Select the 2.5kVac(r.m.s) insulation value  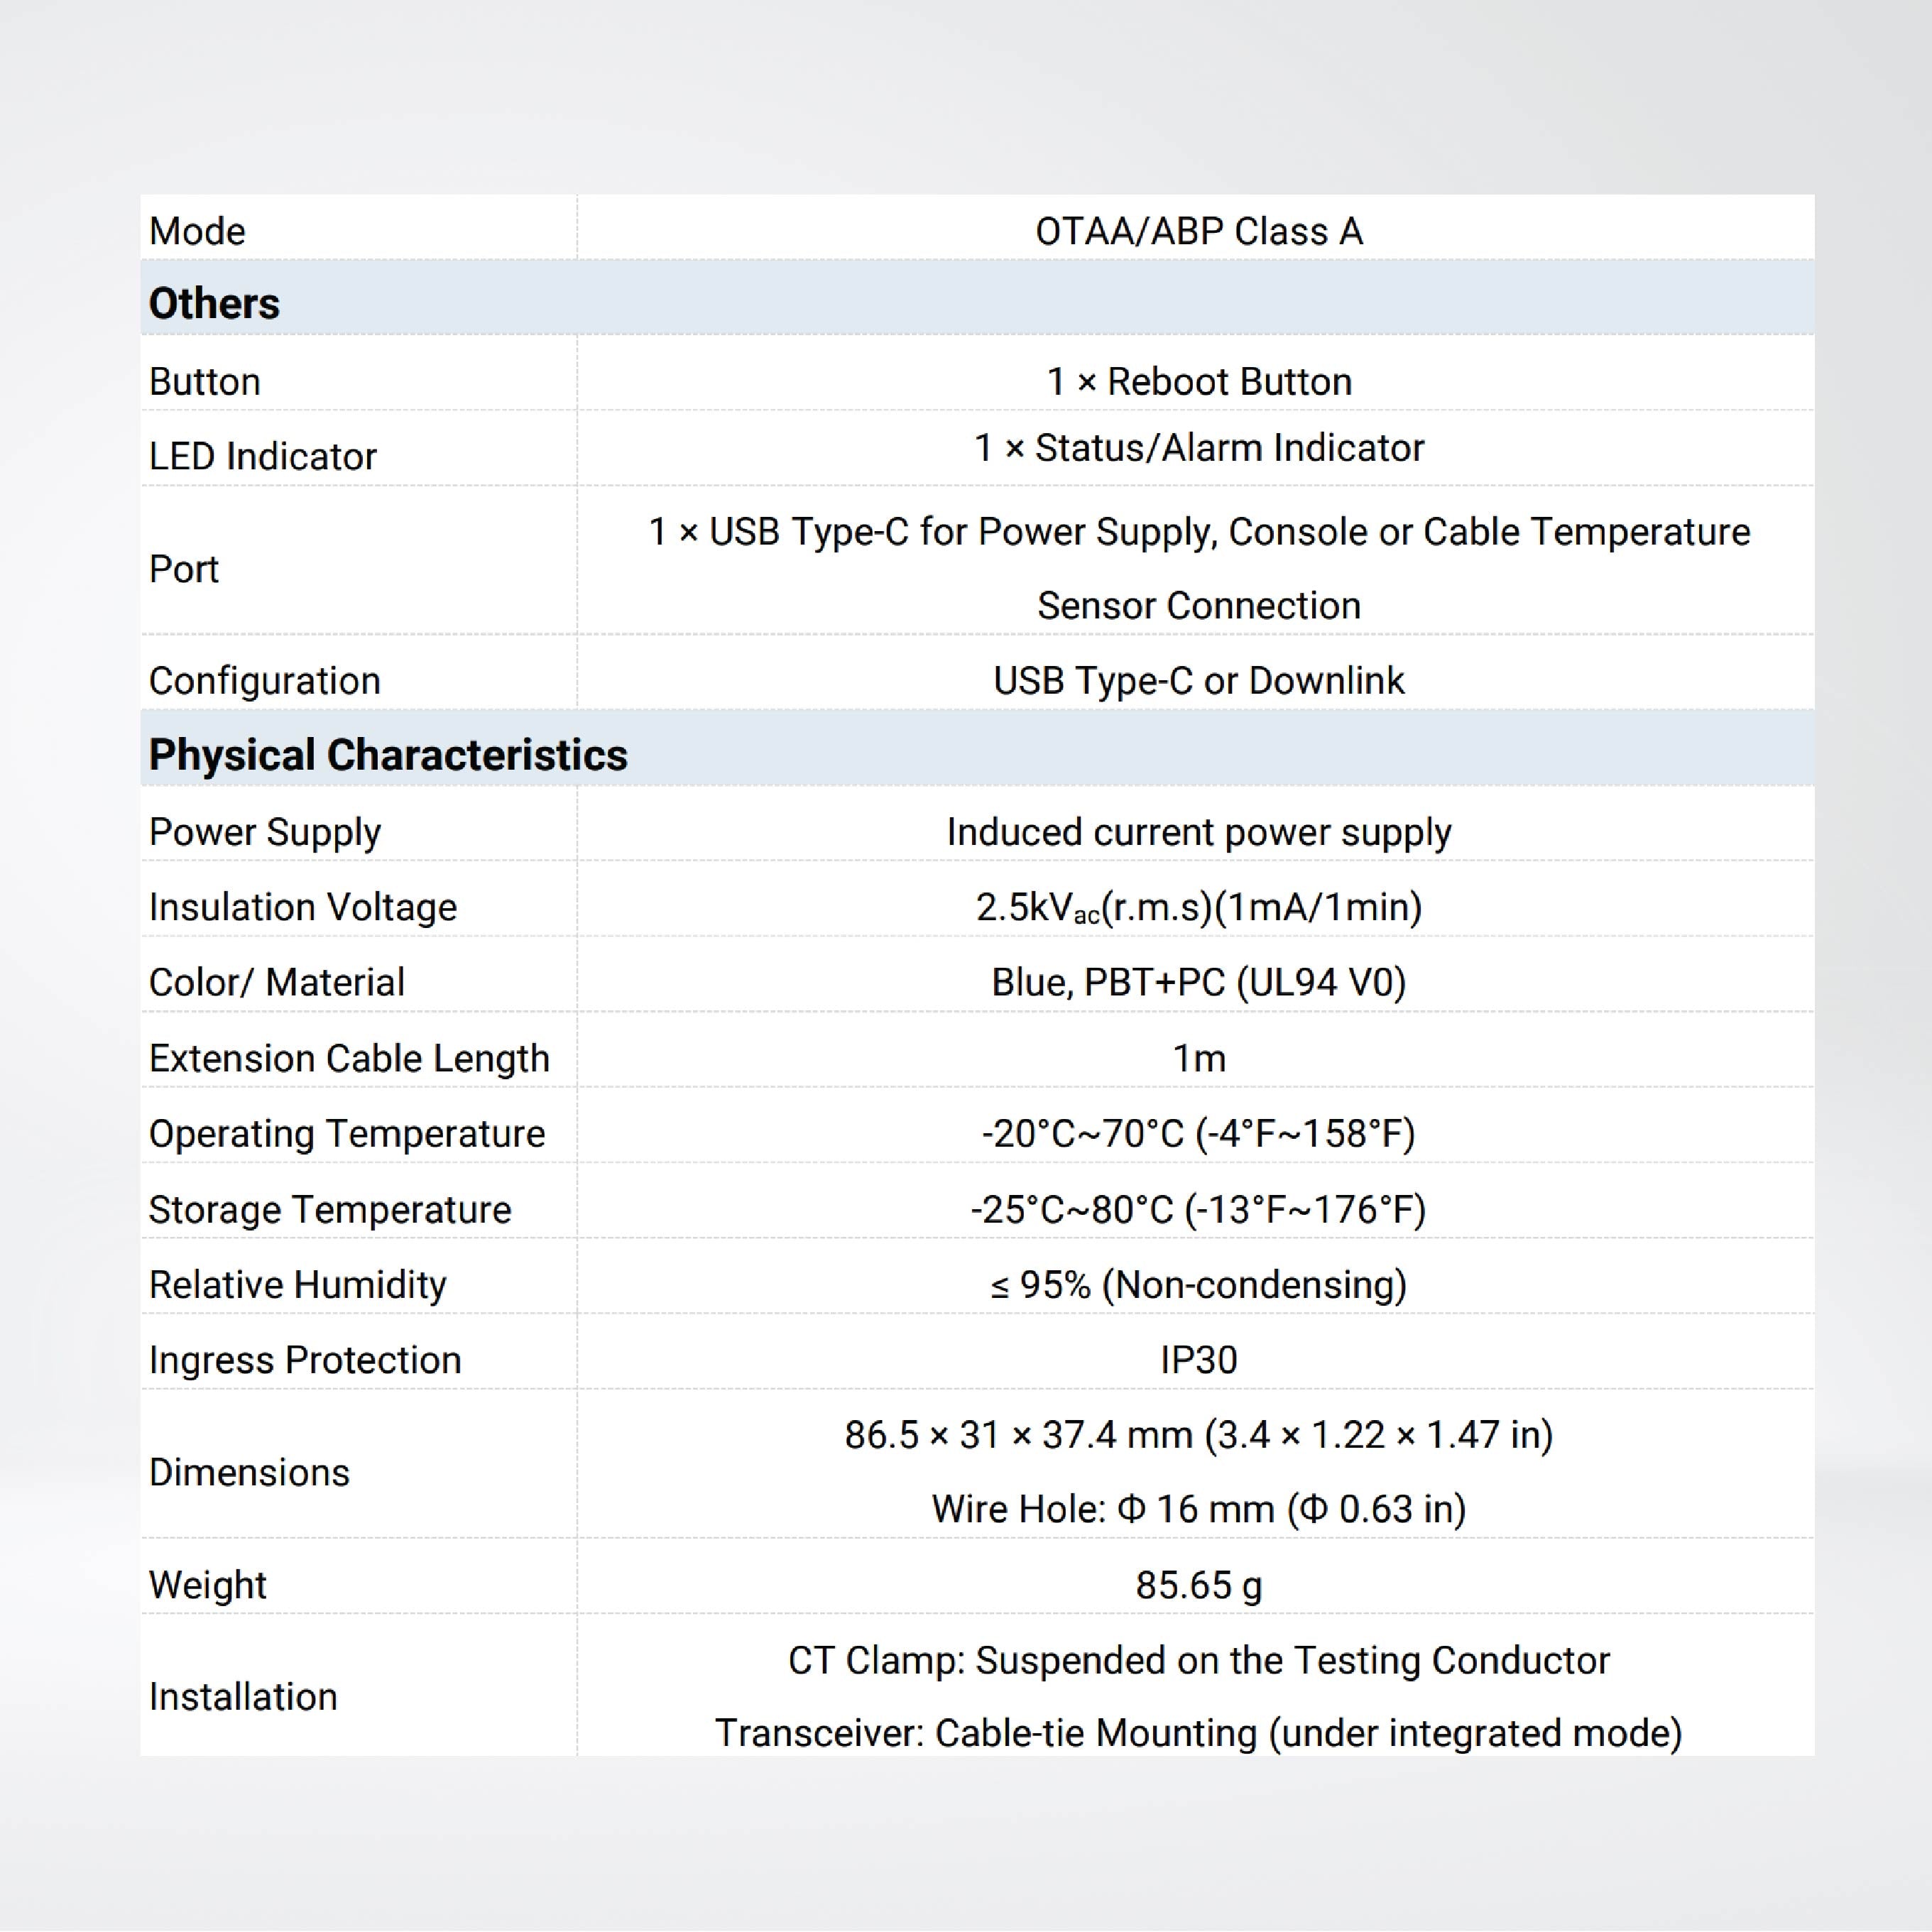[x=1198, y=908]
